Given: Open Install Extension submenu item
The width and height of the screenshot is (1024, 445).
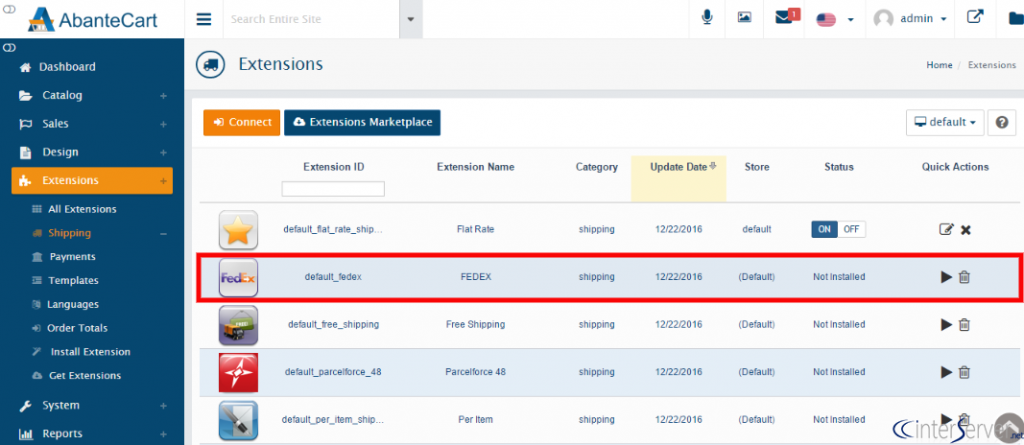Looking at the screenshot, I should pyautogui.click(x=91, y=352).
